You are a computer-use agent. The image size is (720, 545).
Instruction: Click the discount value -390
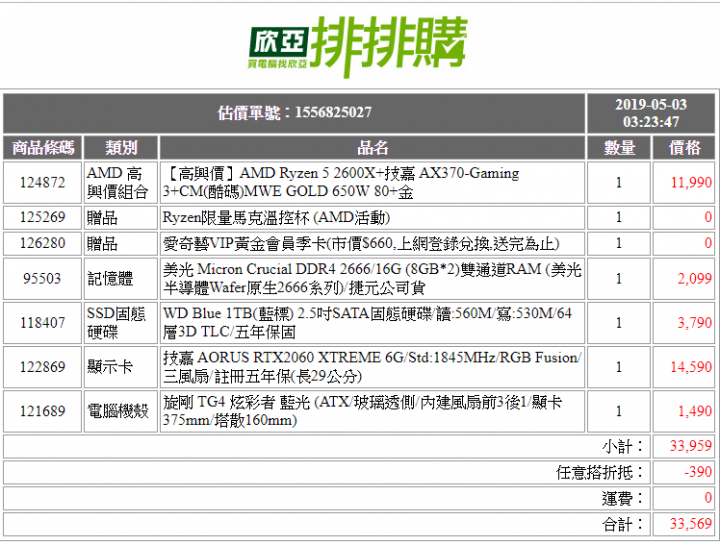click(698, 472)
